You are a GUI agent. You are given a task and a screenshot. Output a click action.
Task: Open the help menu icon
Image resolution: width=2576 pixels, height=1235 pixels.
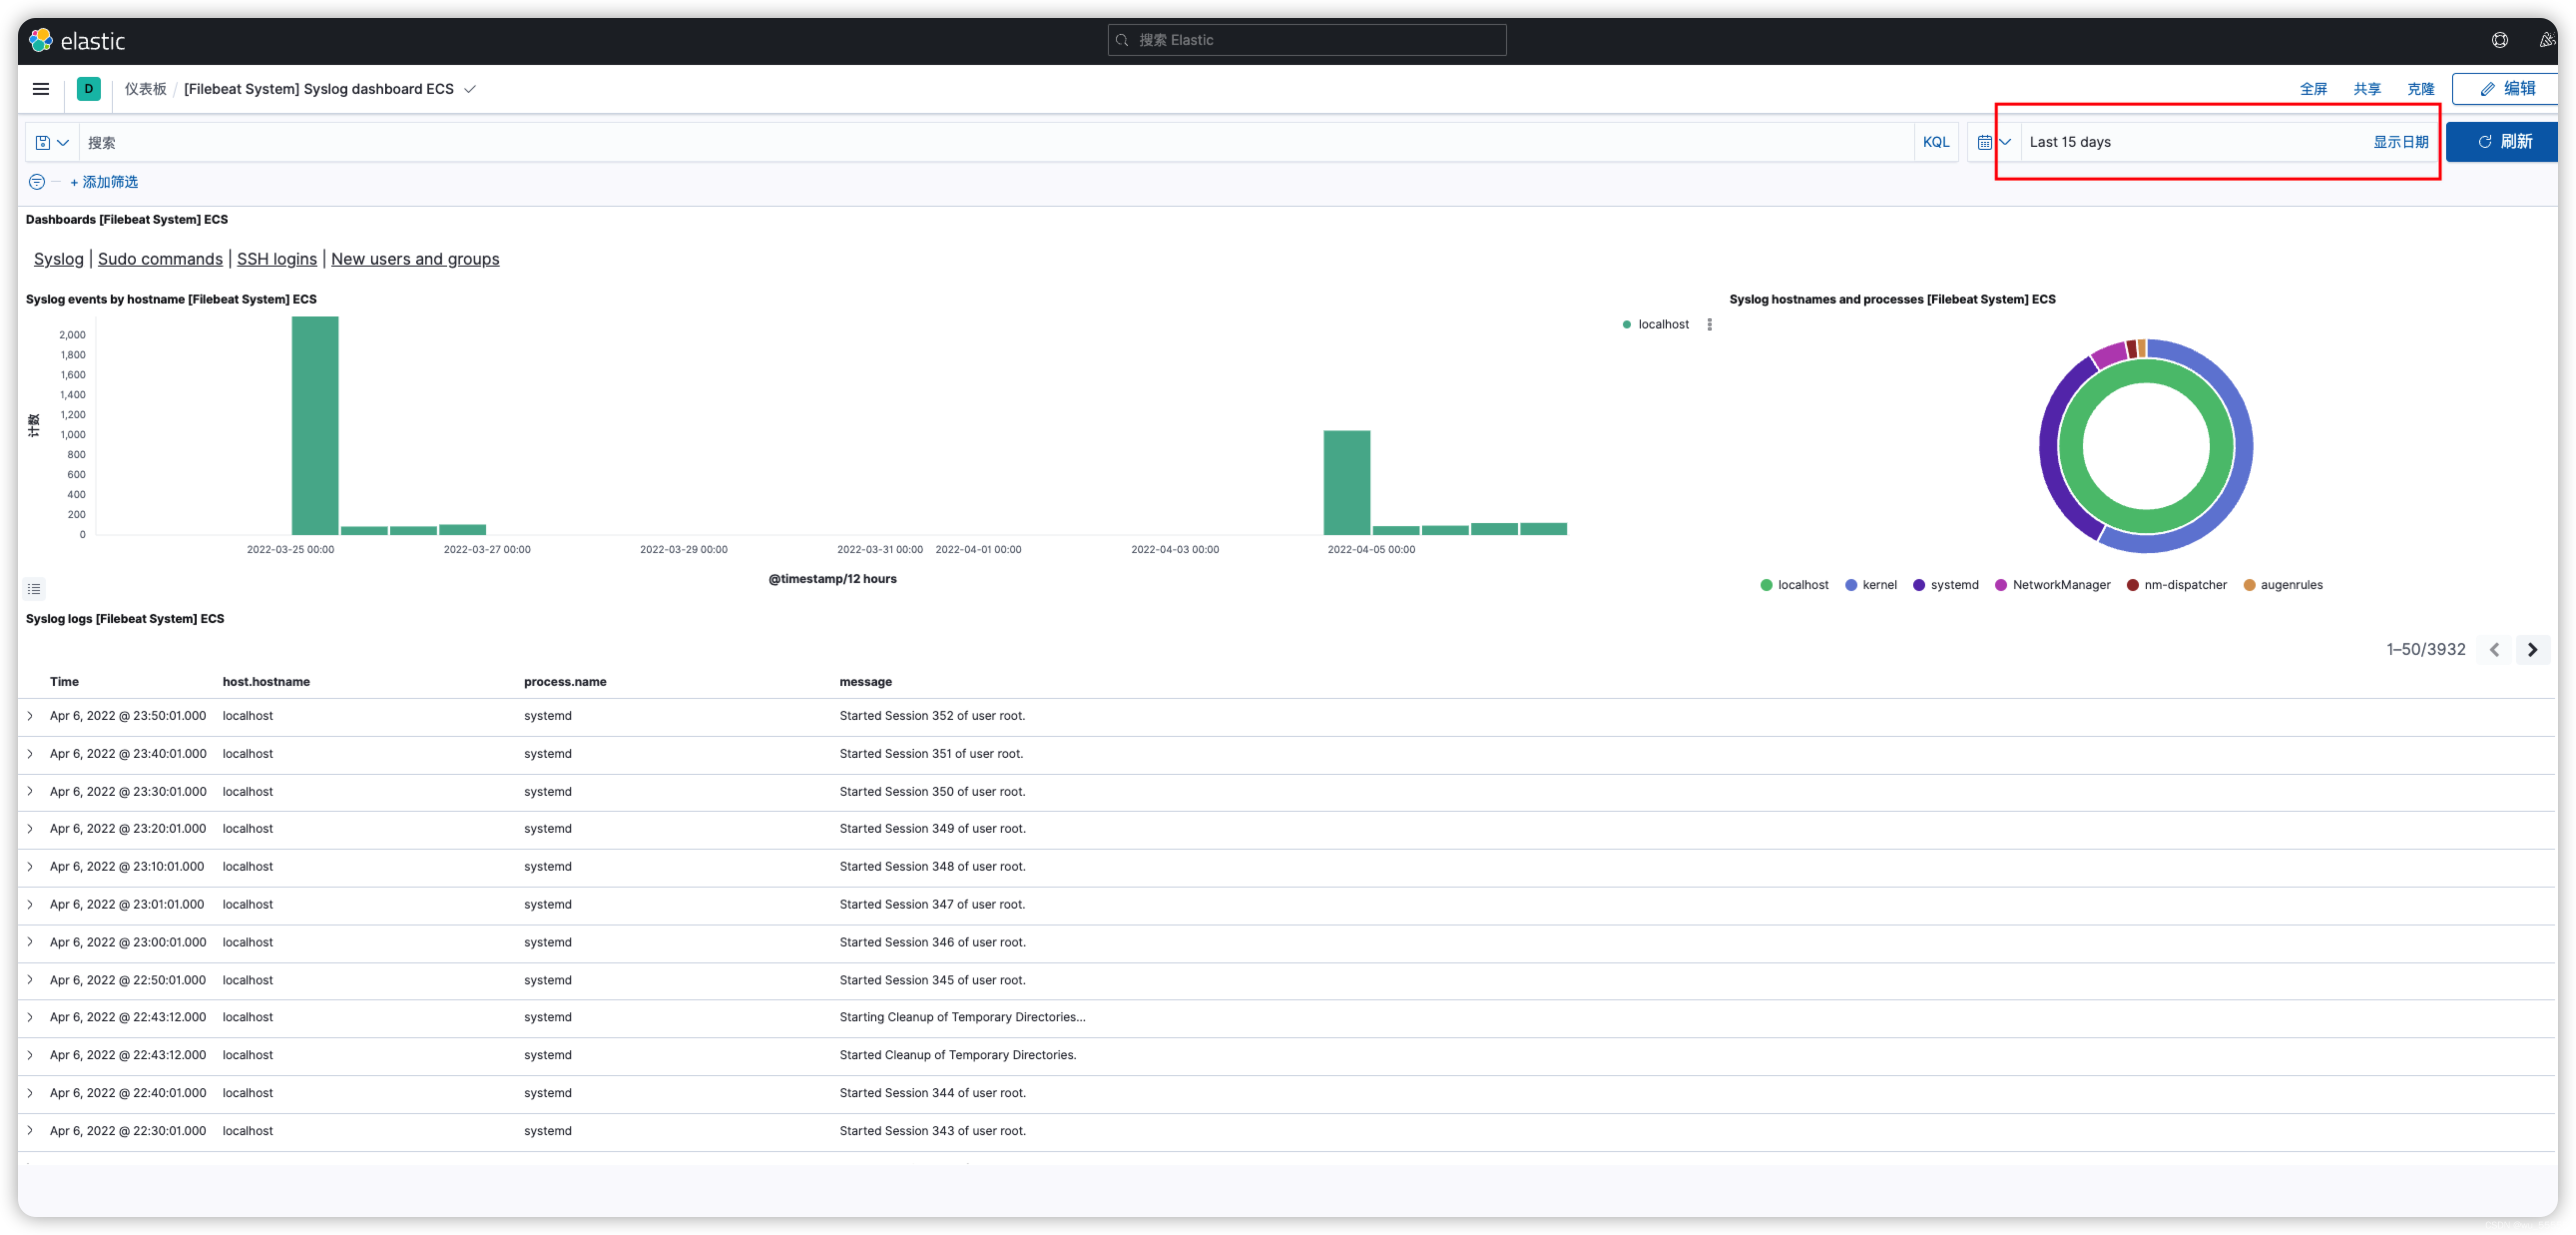[x=2499, y=40]
